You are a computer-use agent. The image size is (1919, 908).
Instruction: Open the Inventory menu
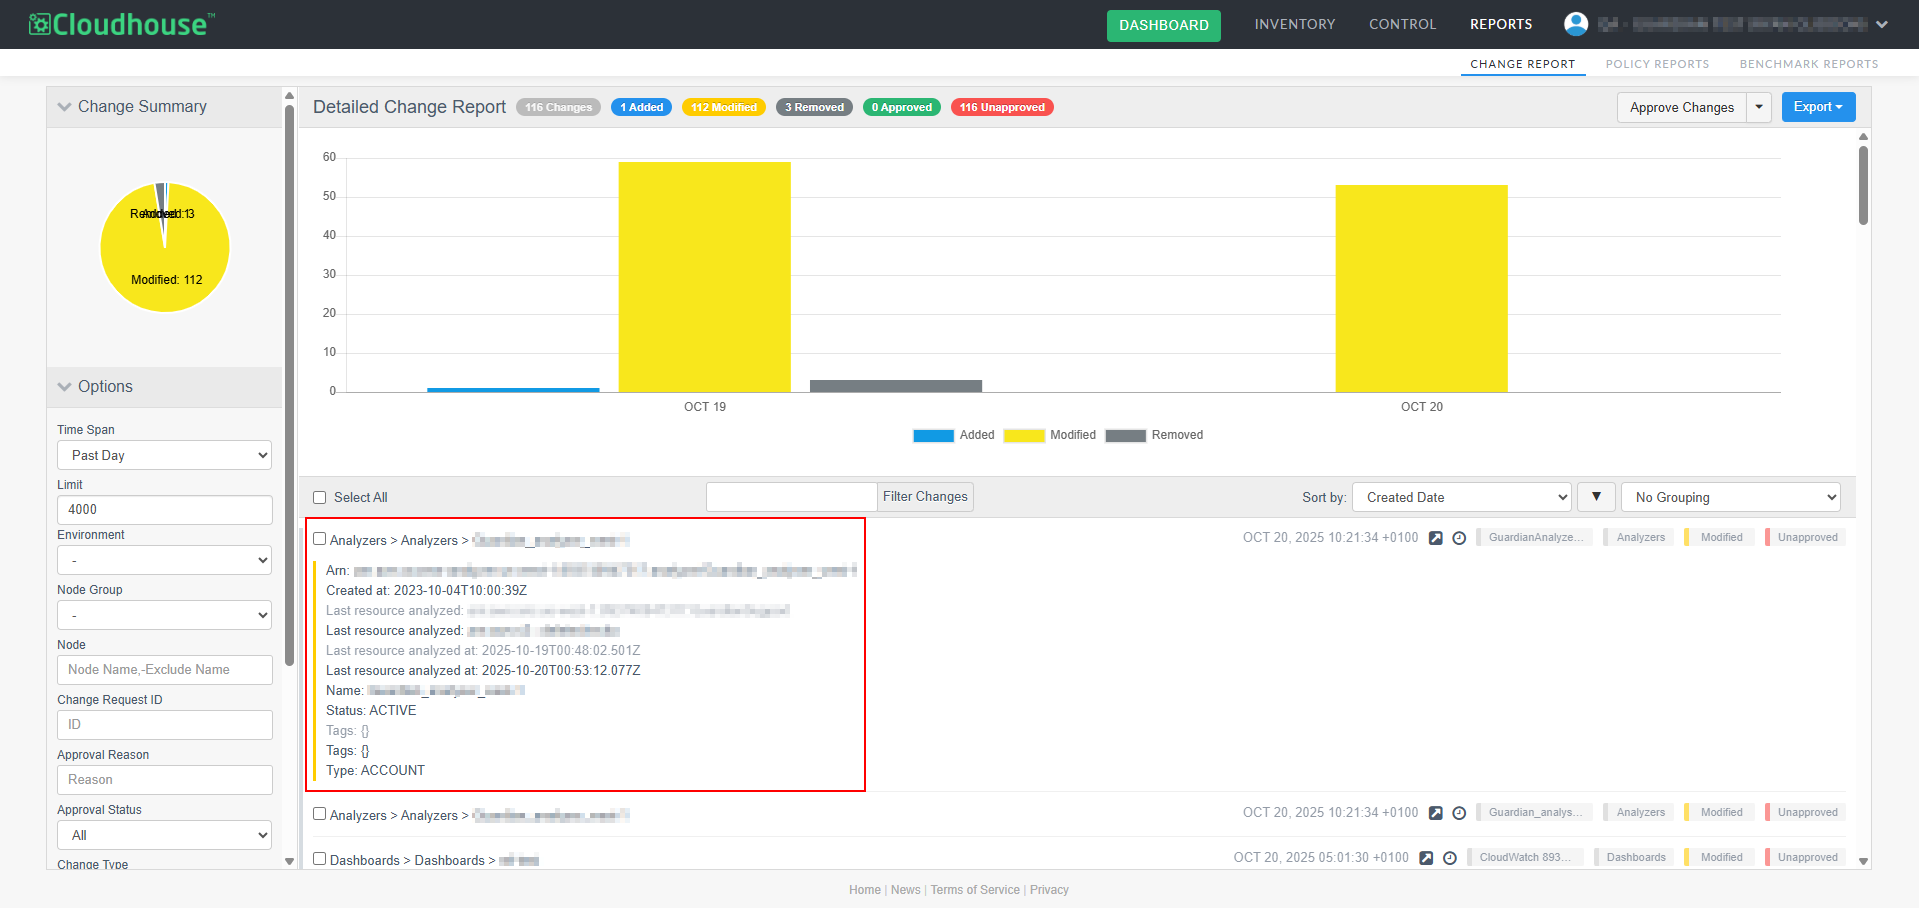[1294, 24]
